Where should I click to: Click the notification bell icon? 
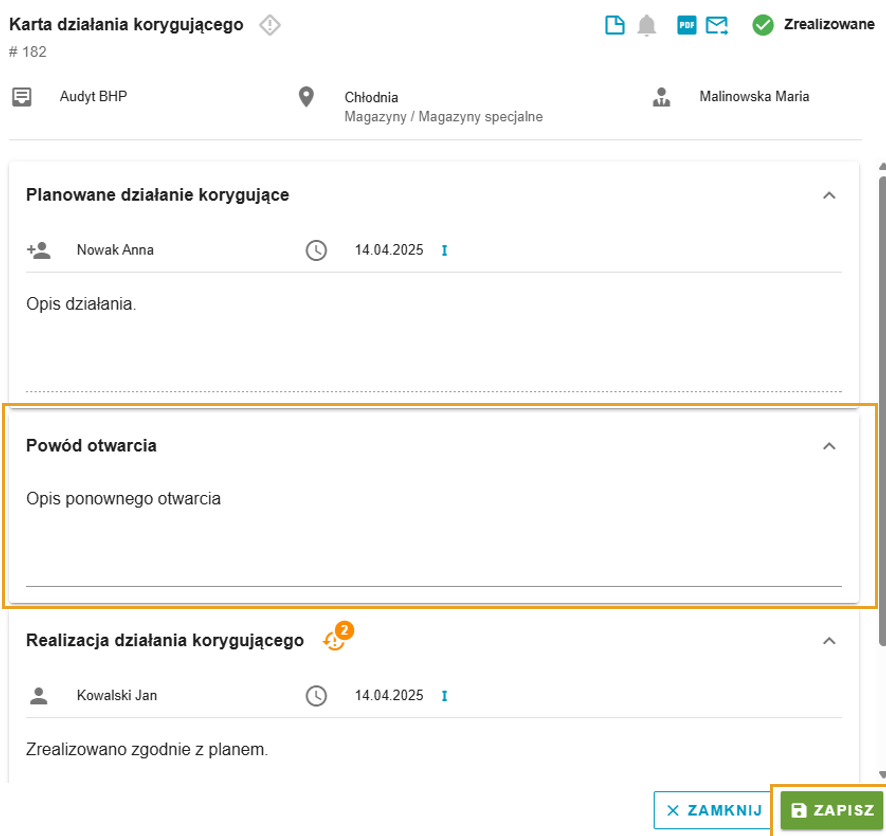click(x=646, y=25)
